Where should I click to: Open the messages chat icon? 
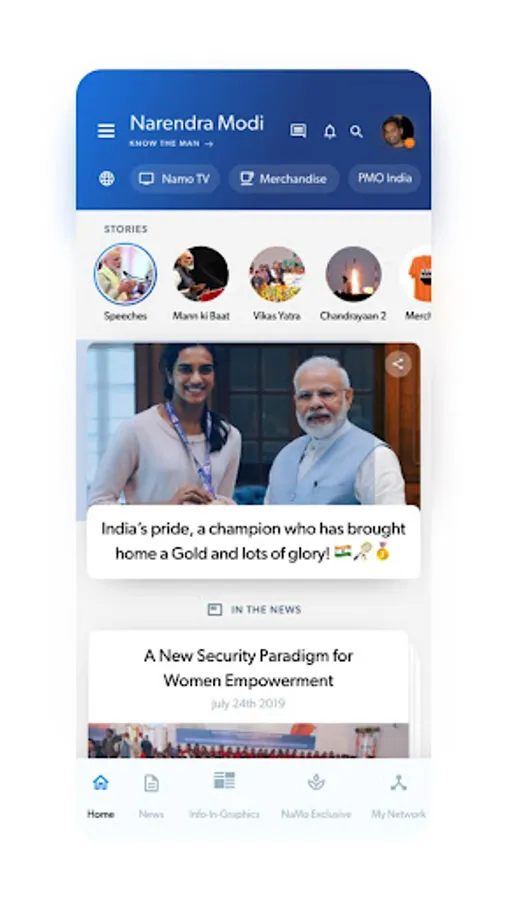point(298,131)
